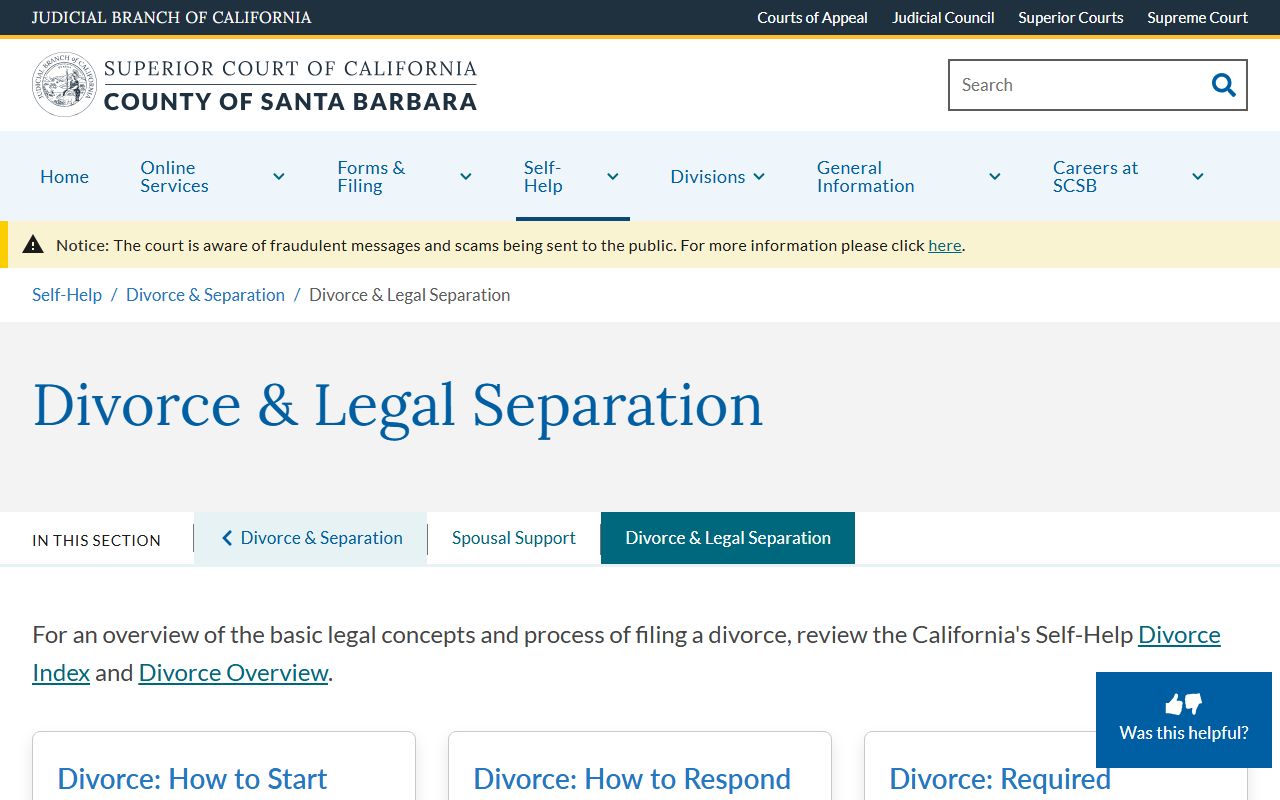This screenshot has width=1280, height=800.
Task: Follow the 'here' link in the scam notice
Action: click(945, 246)
